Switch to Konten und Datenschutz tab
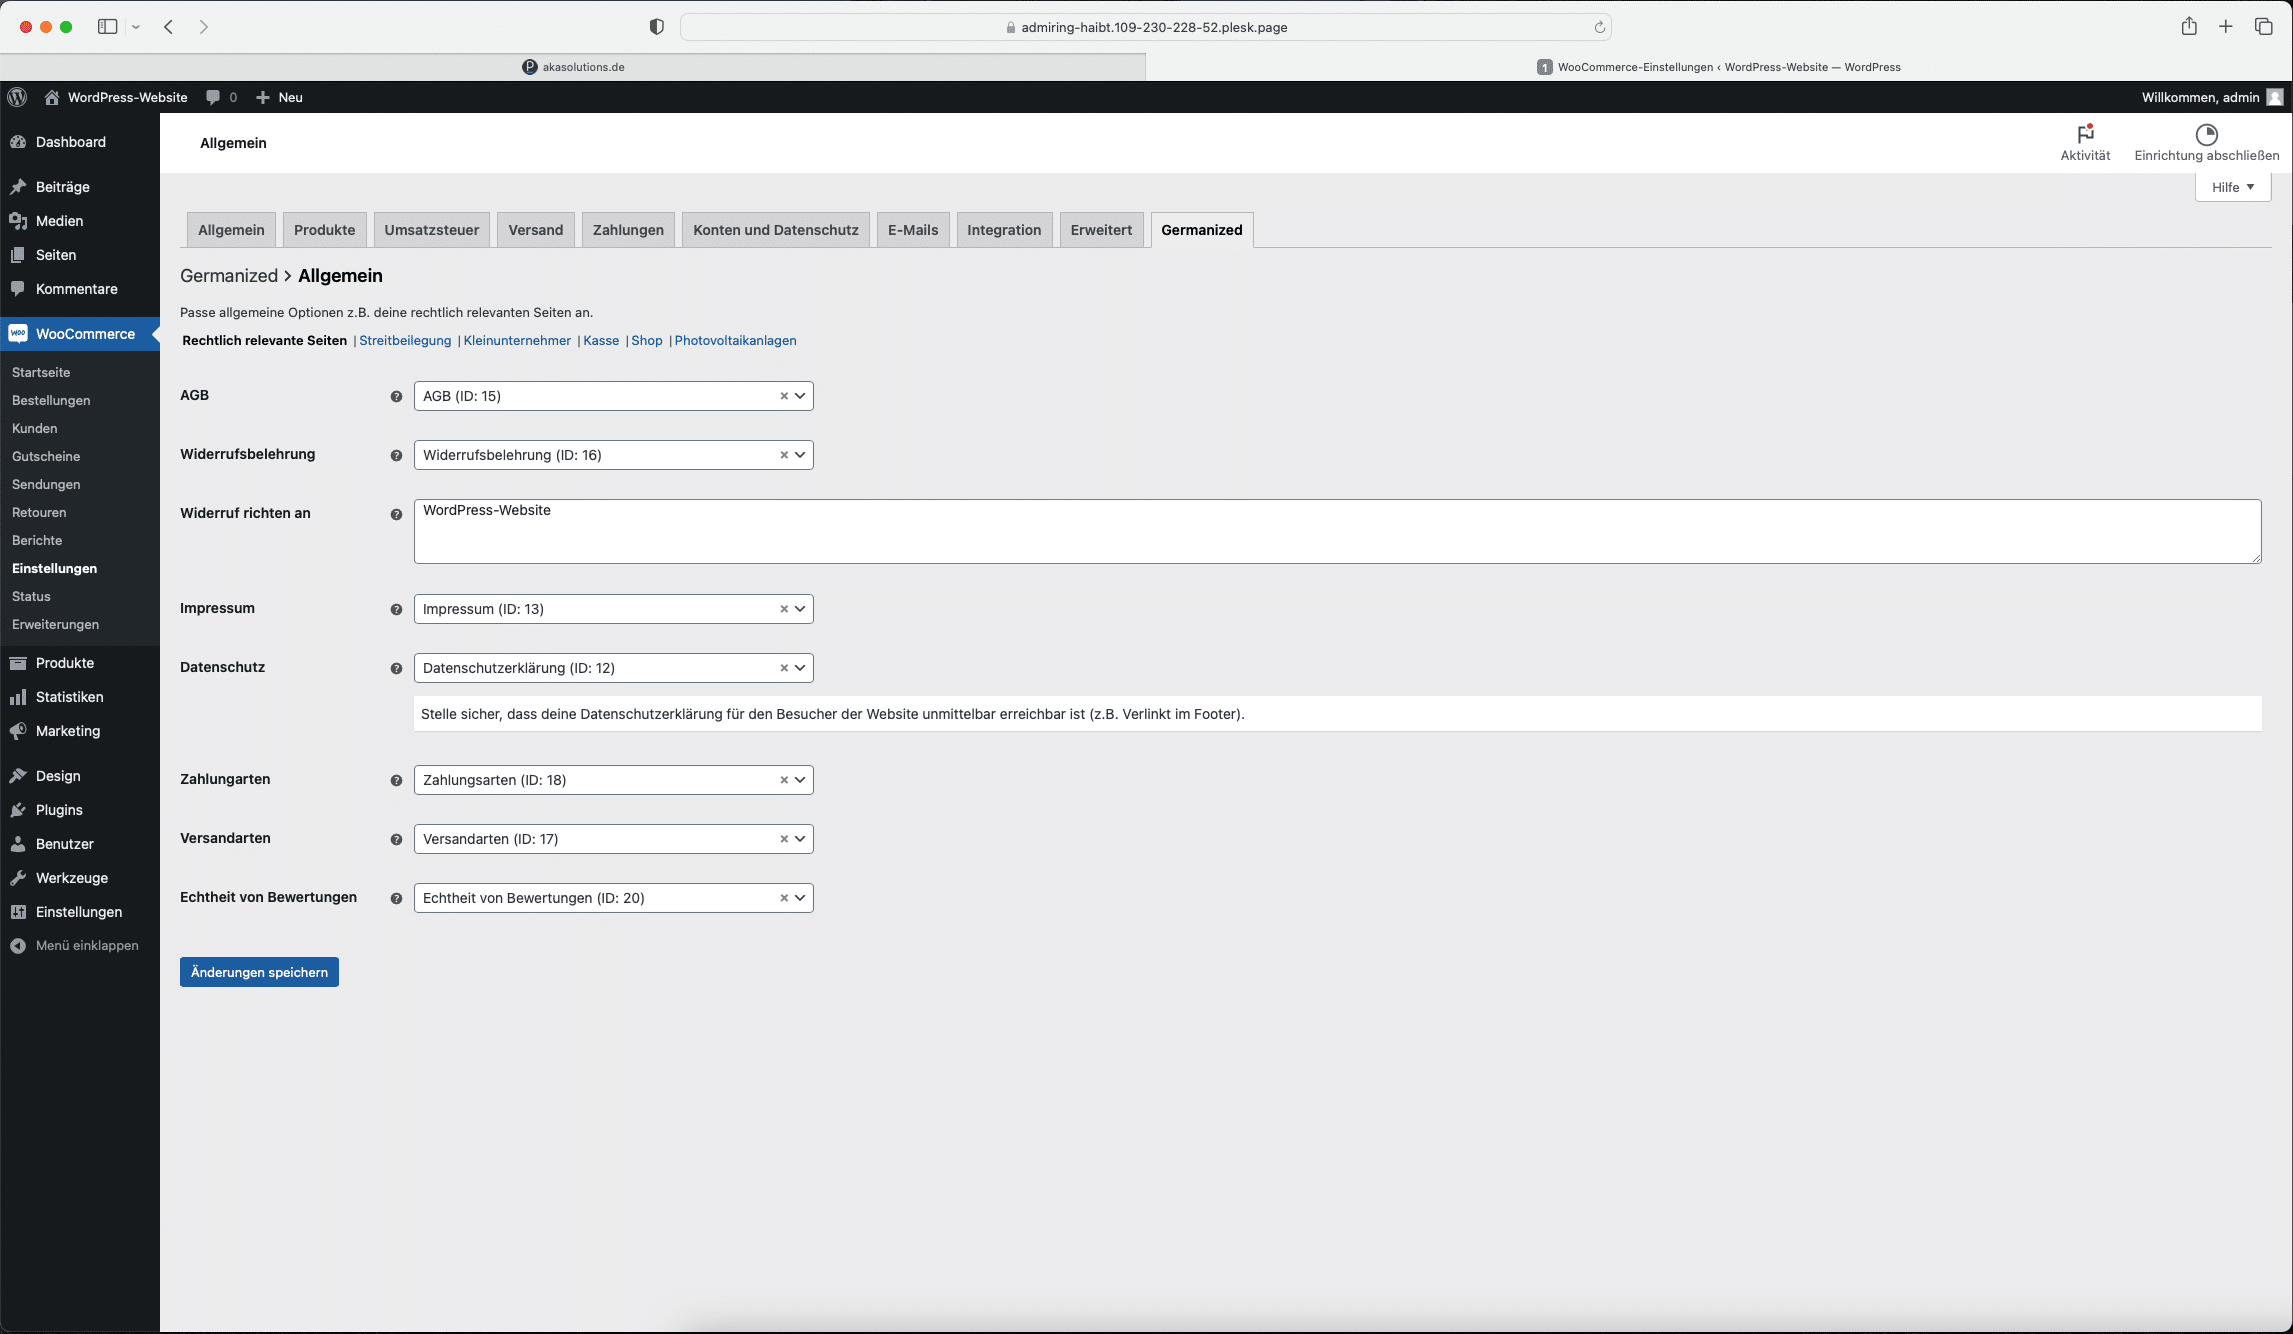The image size is (2293, 1334). 776,230
